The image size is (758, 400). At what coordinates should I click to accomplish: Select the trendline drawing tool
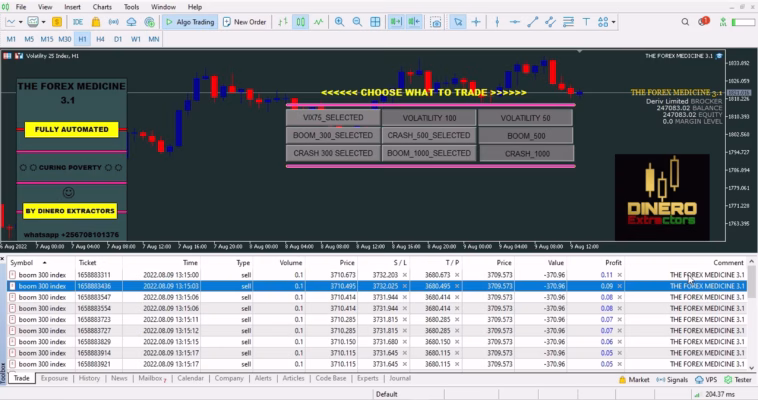click(x=533, y=22)
